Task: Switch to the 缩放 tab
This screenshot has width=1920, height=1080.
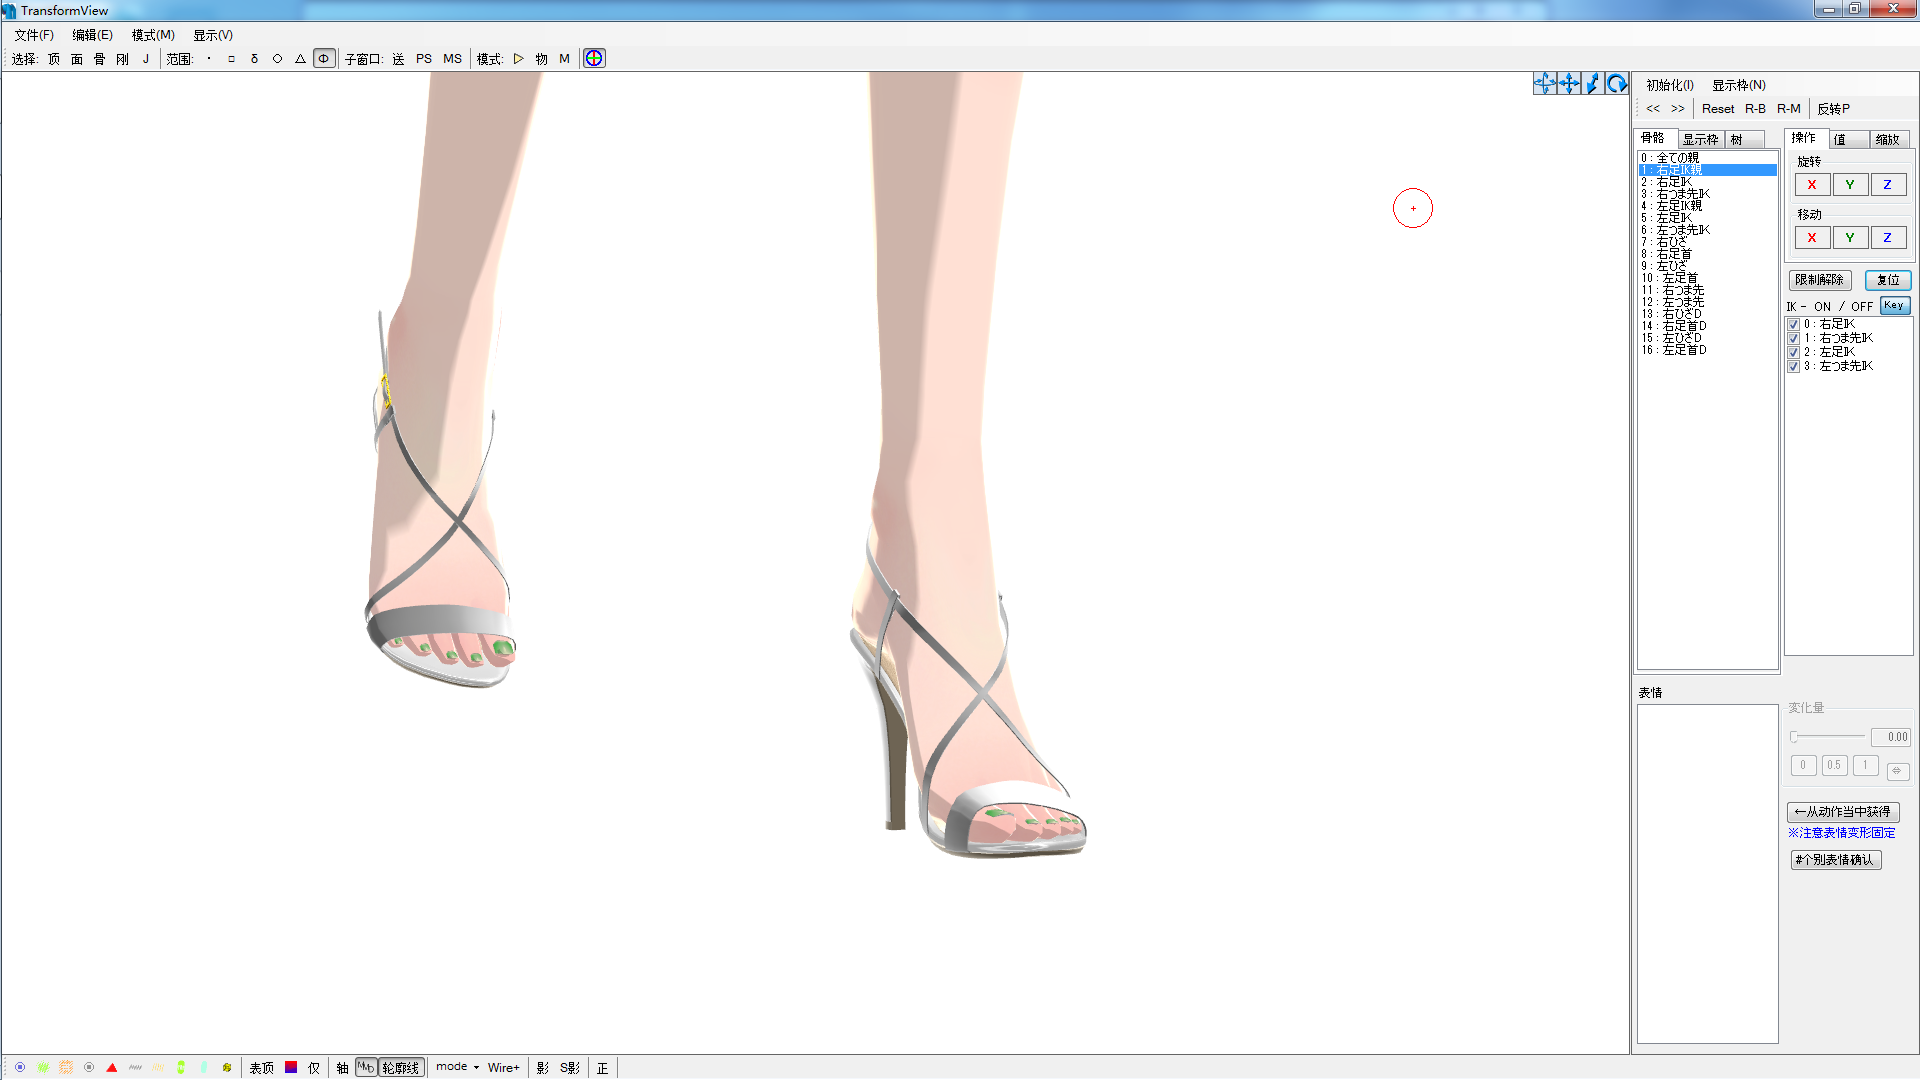Action: click(1888, 139)
